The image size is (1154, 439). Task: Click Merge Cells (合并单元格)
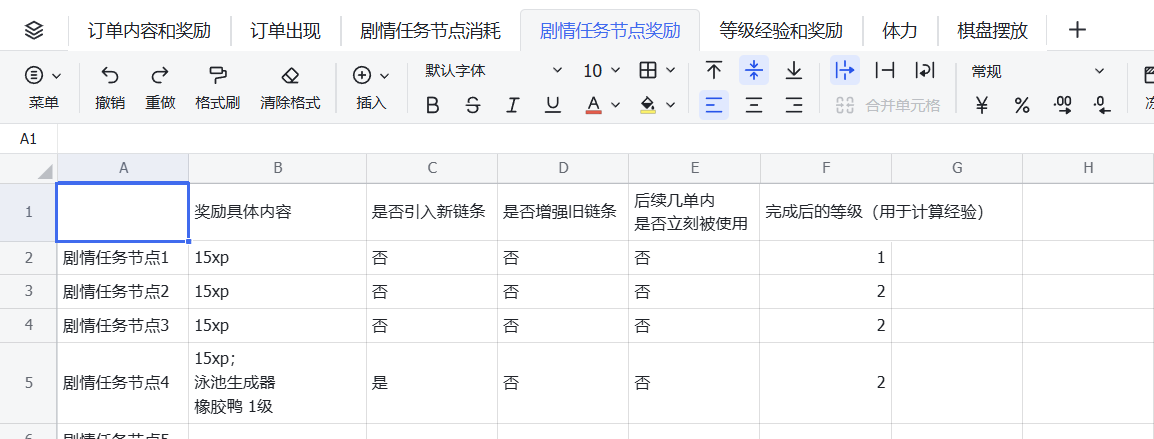click(x=888, y=105)
